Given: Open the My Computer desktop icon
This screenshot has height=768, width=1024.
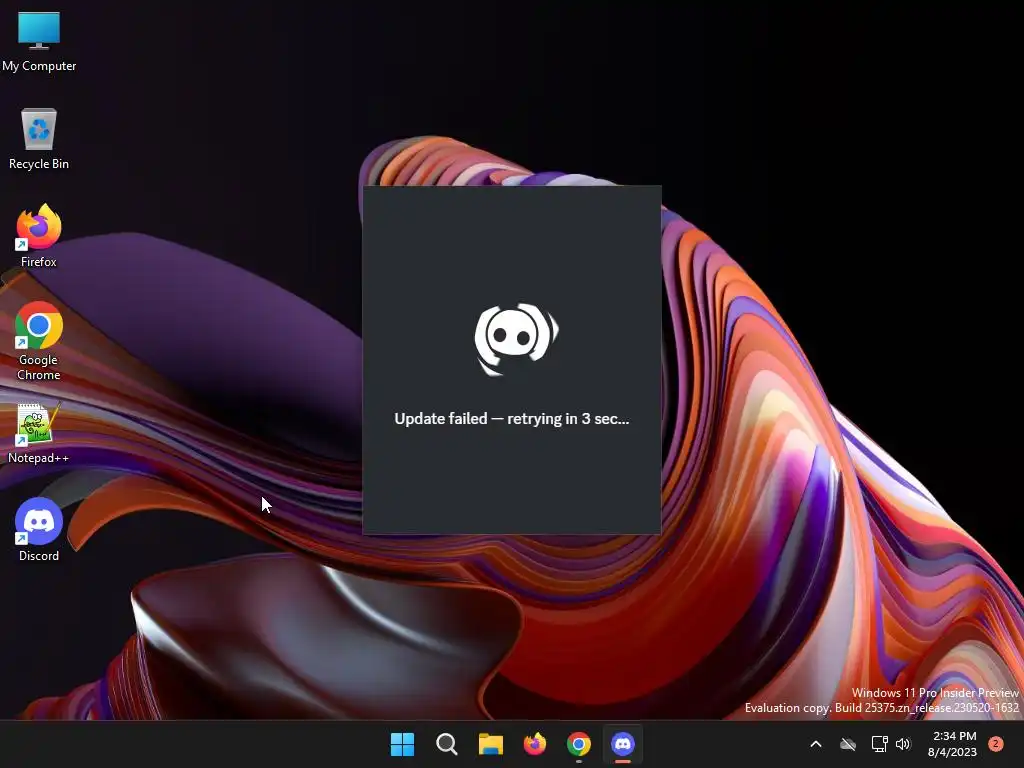Looking at the screenshot, I should (x=39, y=42).
